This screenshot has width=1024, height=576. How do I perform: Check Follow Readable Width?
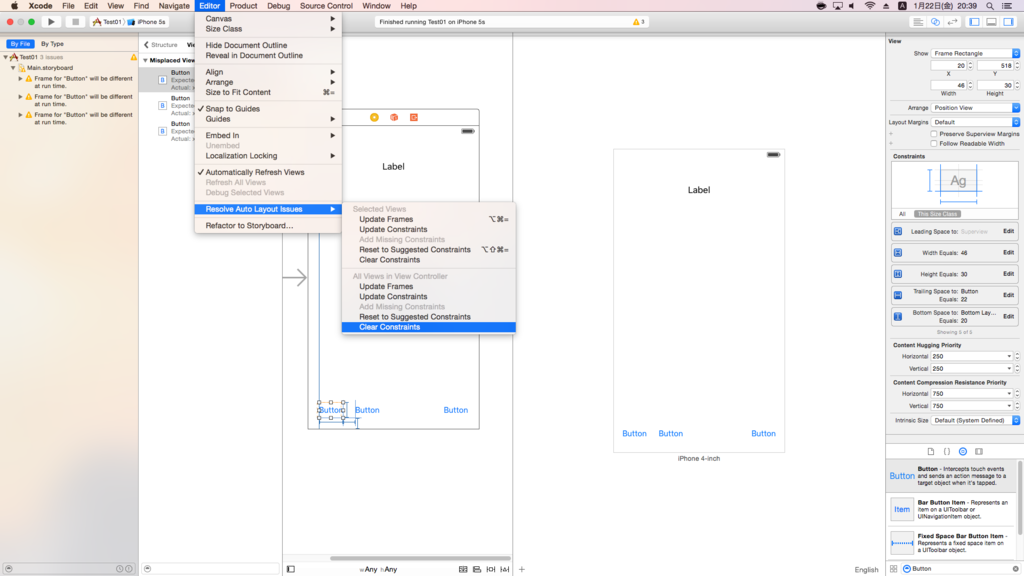934,144
